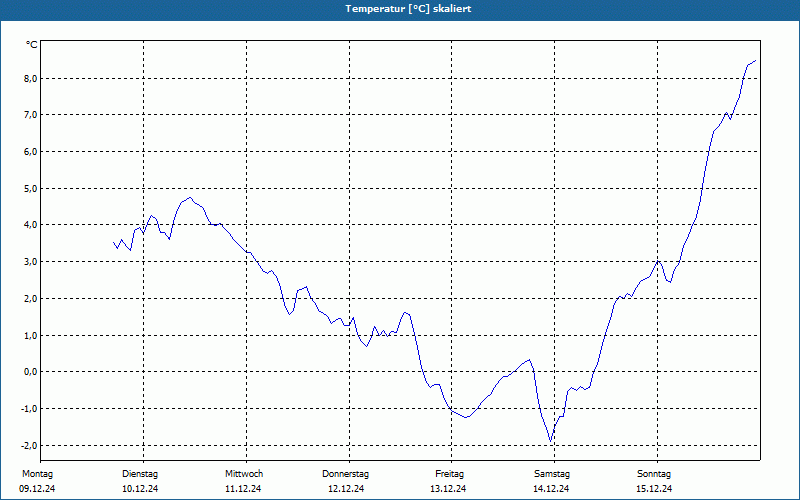
Task: Click the 3,0 y-axis tick label
Action: click(30, 262)
